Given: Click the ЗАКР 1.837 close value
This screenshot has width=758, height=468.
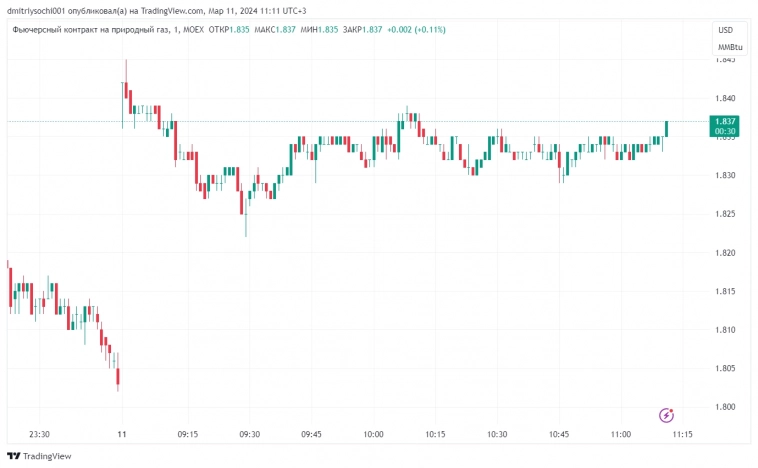Looking at the screenshot, I should (361, 30).
